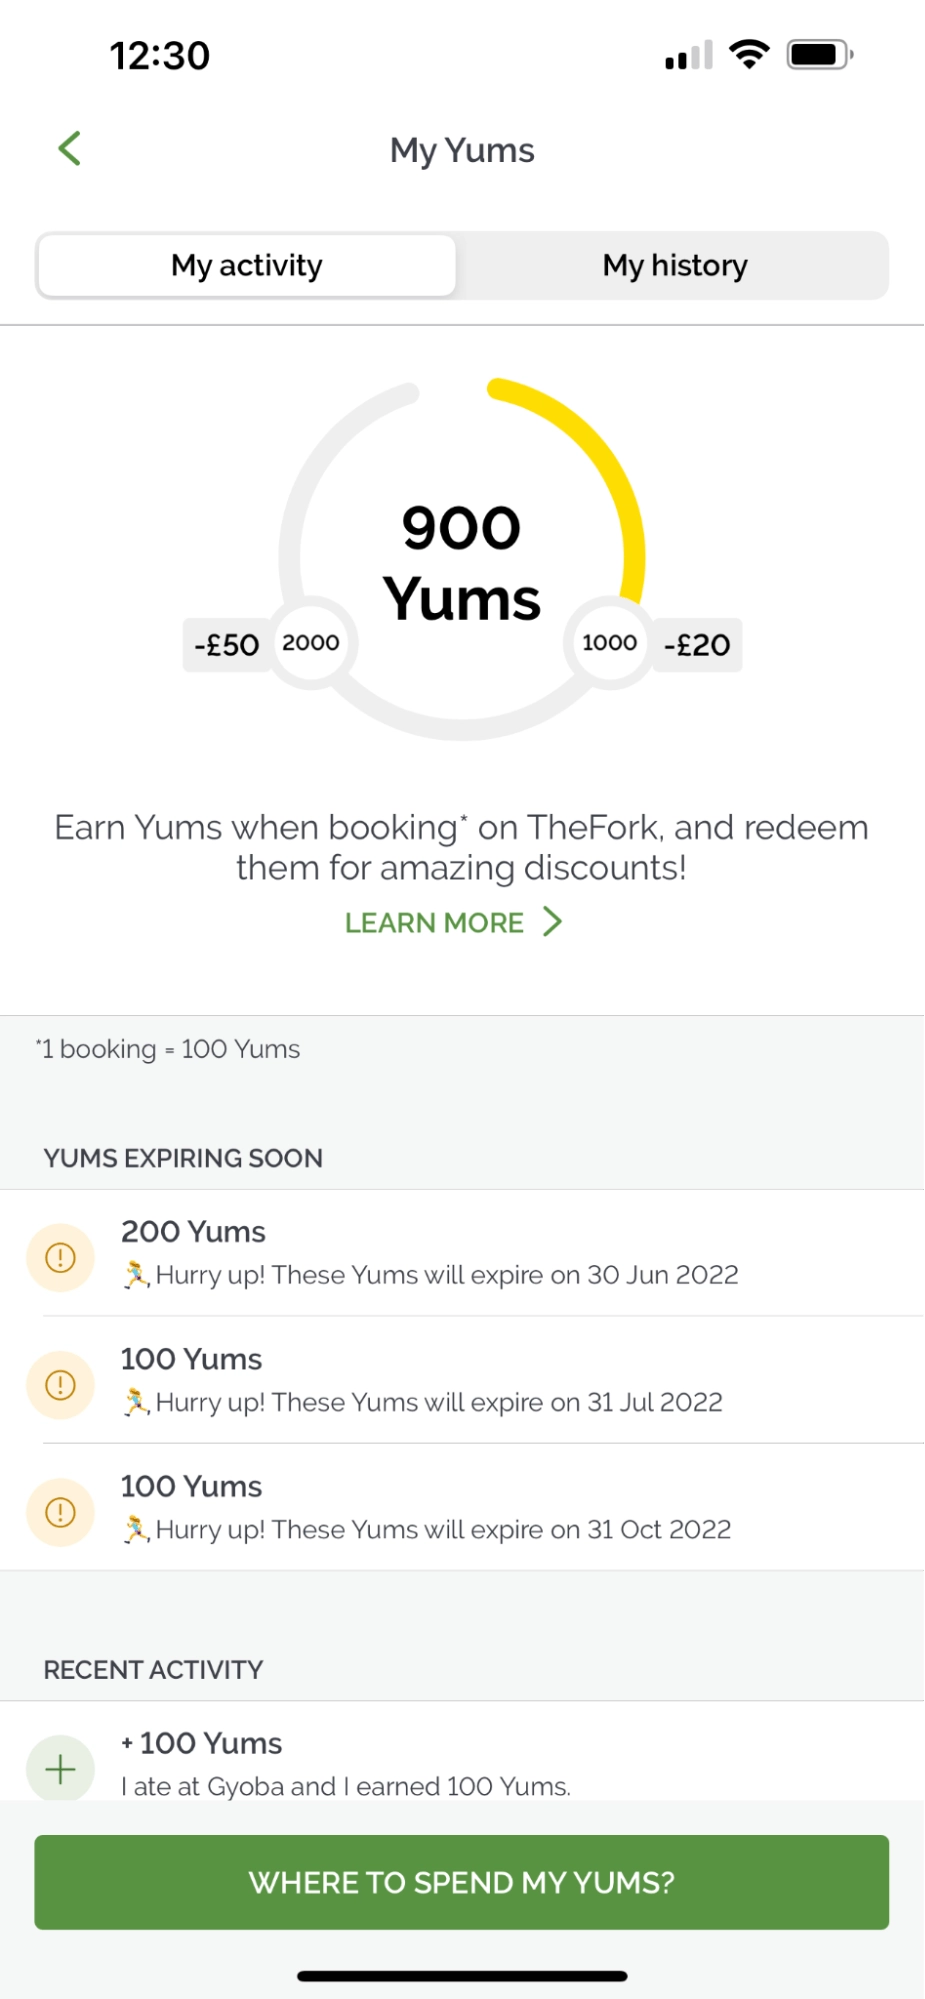Tap the 900 Yums balance total
Image resolution: width=925 pixels, height=1999 pixels.
click(462, 563)
